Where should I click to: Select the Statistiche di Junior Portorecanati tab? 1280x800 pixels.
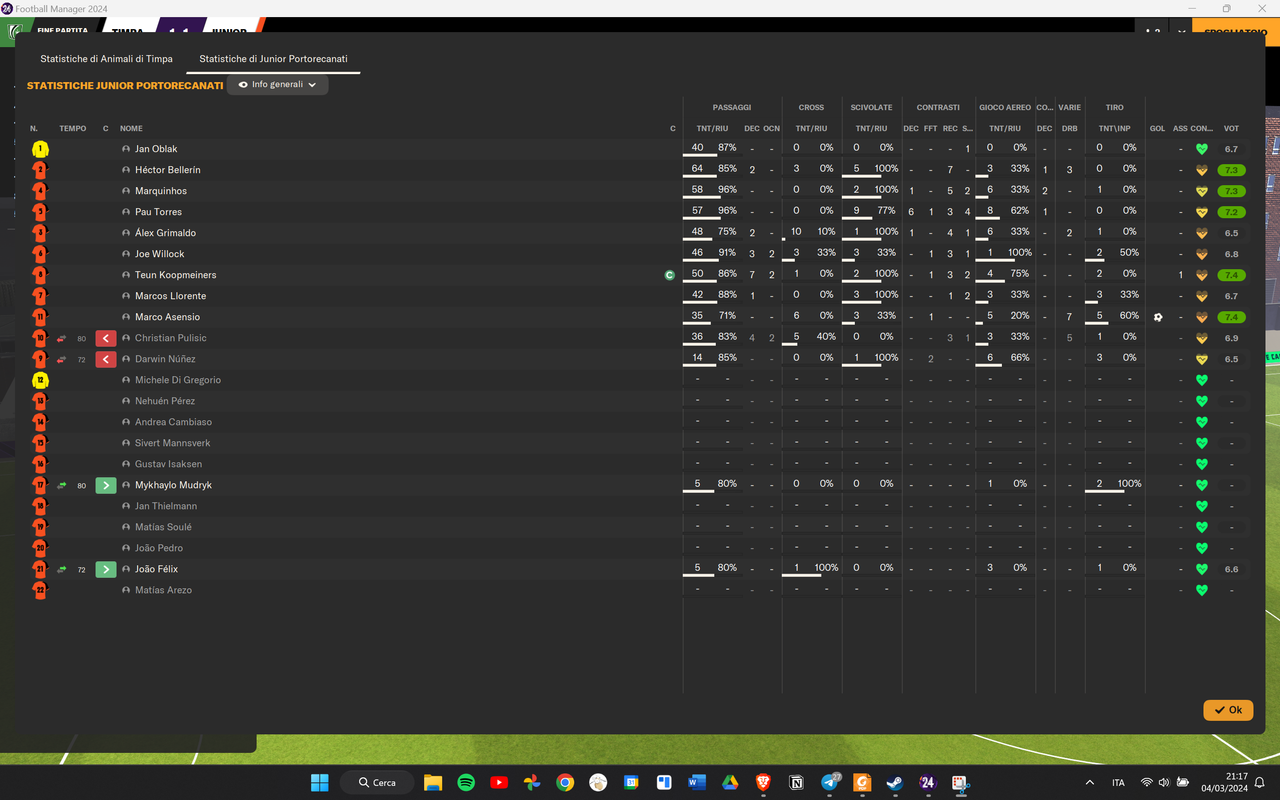pyautogui.click(x=273, y=59)
